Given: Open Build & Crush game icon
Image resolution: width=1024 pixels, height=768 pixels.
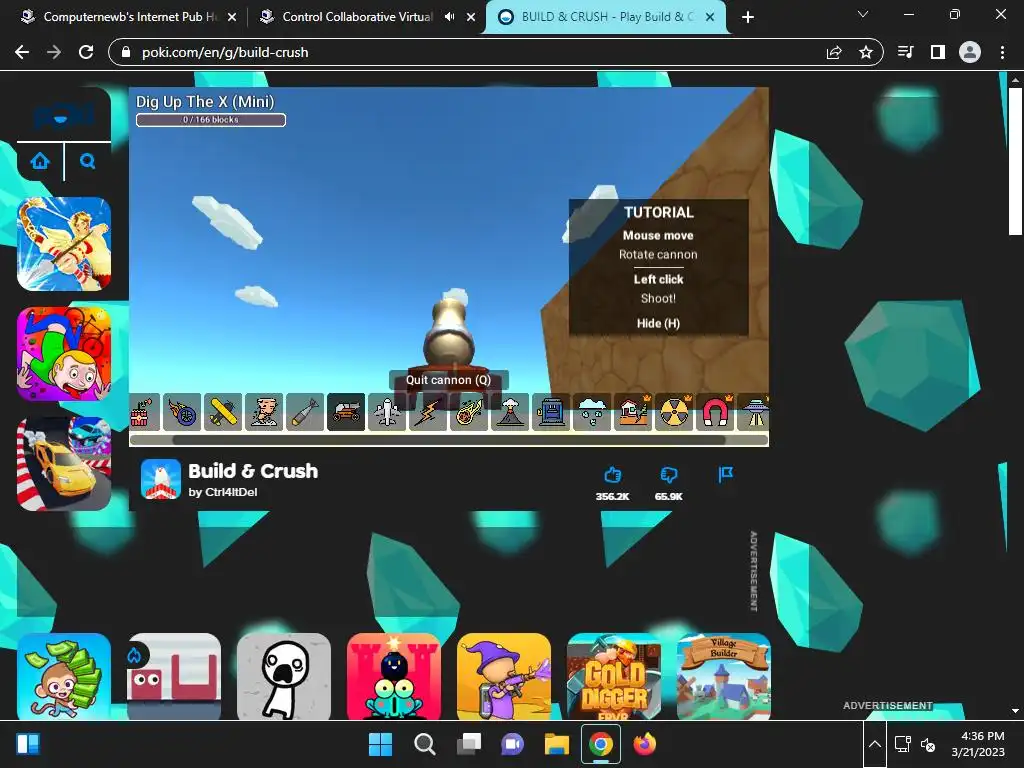Looking at the screenshot, I should [x=161, y=479].
